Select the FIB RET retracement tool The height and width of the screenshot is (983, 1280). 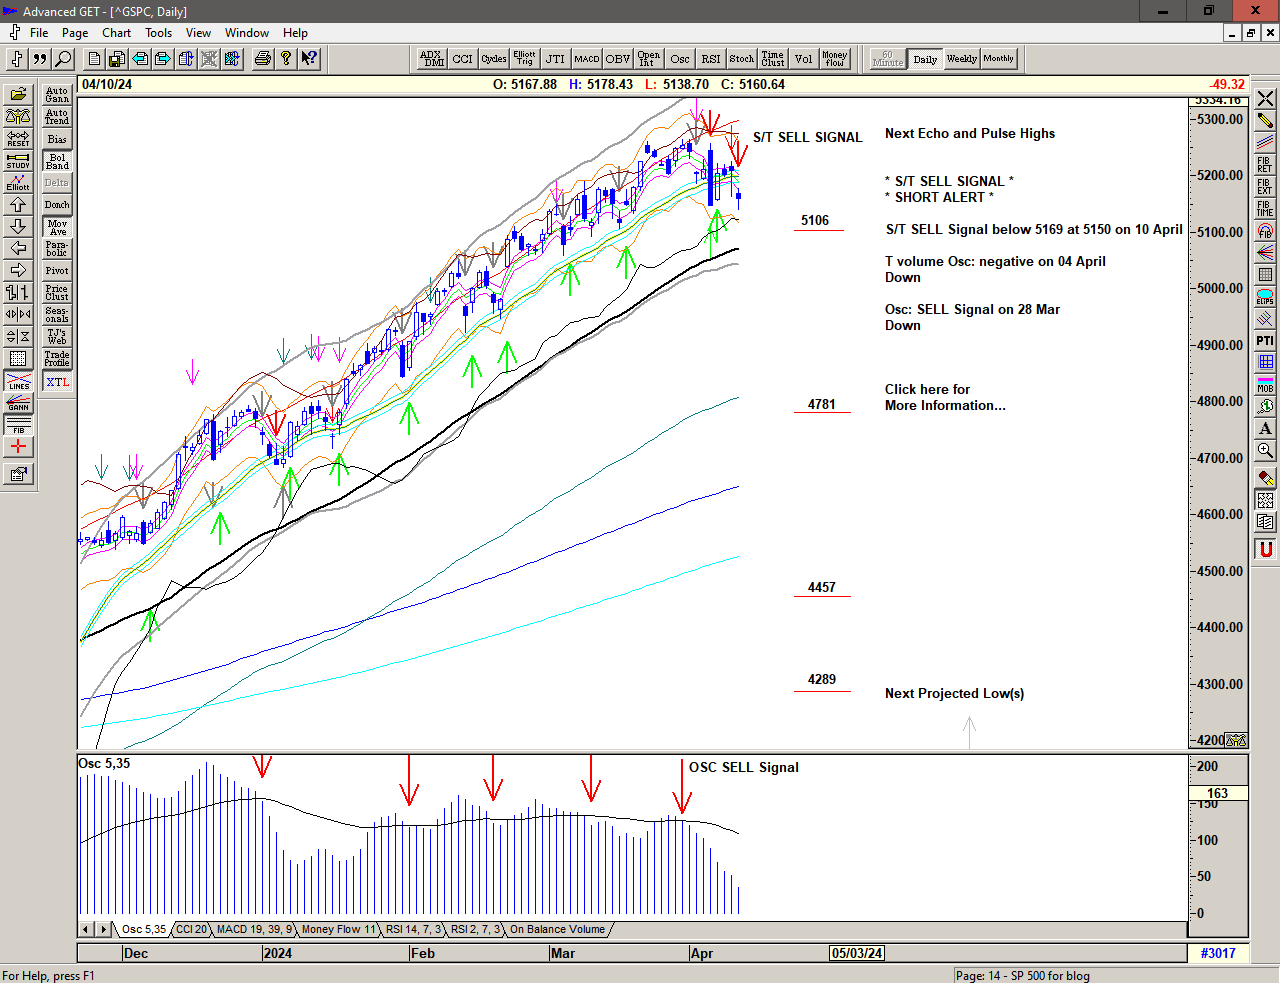pos(1265,165)
